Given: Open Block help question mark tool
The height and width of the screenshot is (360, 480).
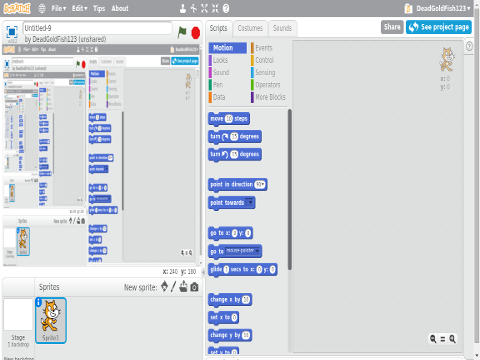Looking at the screenshot, I should (x=226, y=8).
